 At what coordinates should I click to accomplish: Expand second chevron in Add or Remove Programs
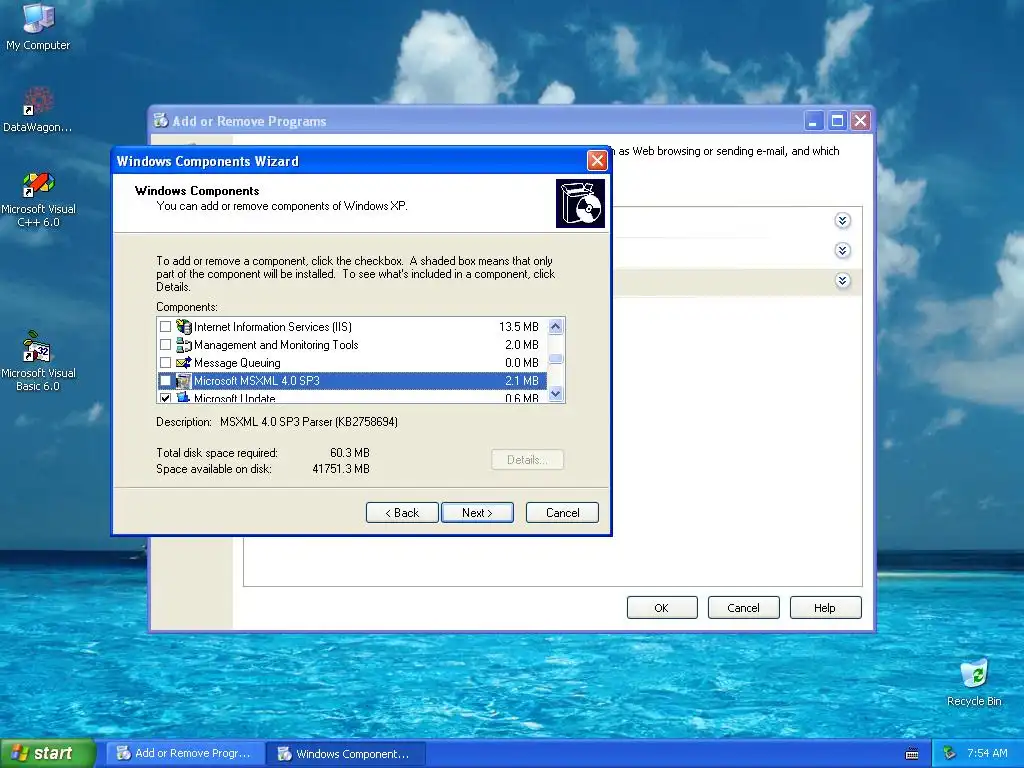(842, 251)
